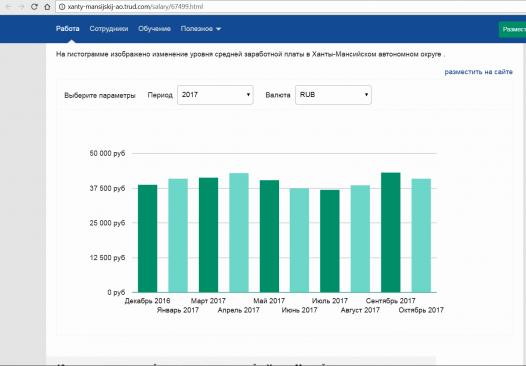Focus the address bar URL field
526x366 pixels.
[x=291, y=7]
